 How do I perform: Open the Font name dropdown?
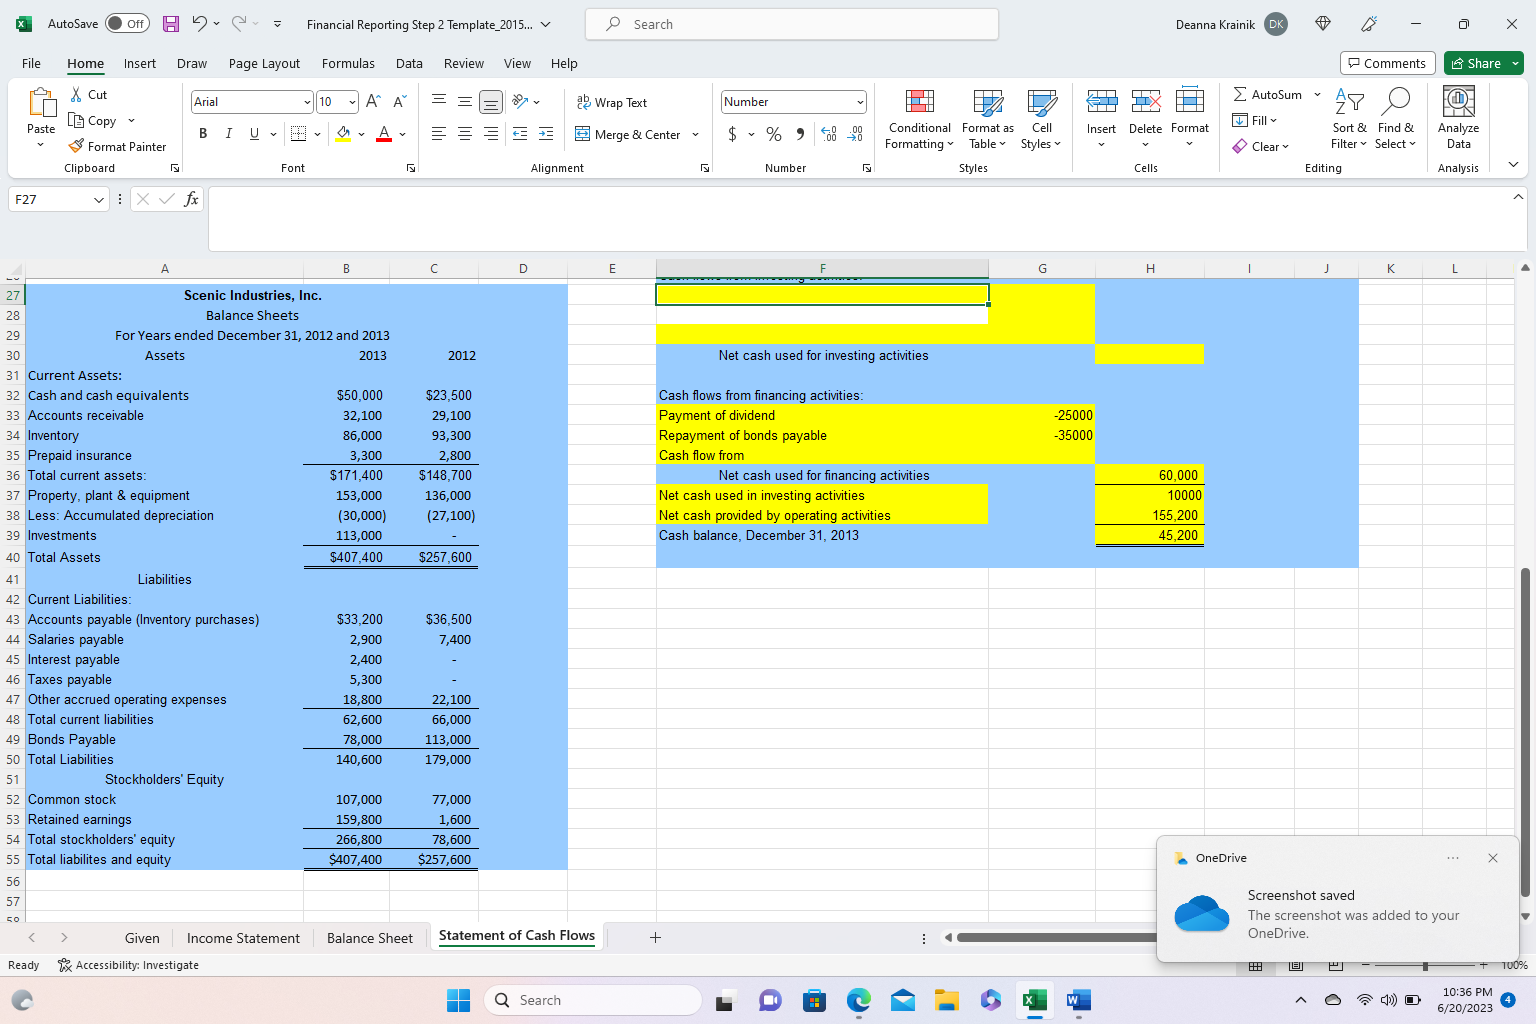pos(307,102)
